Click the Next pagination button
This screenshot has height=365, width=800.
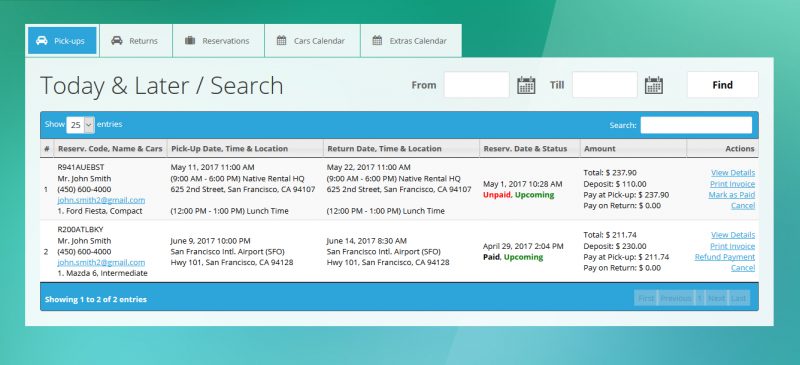716,298
